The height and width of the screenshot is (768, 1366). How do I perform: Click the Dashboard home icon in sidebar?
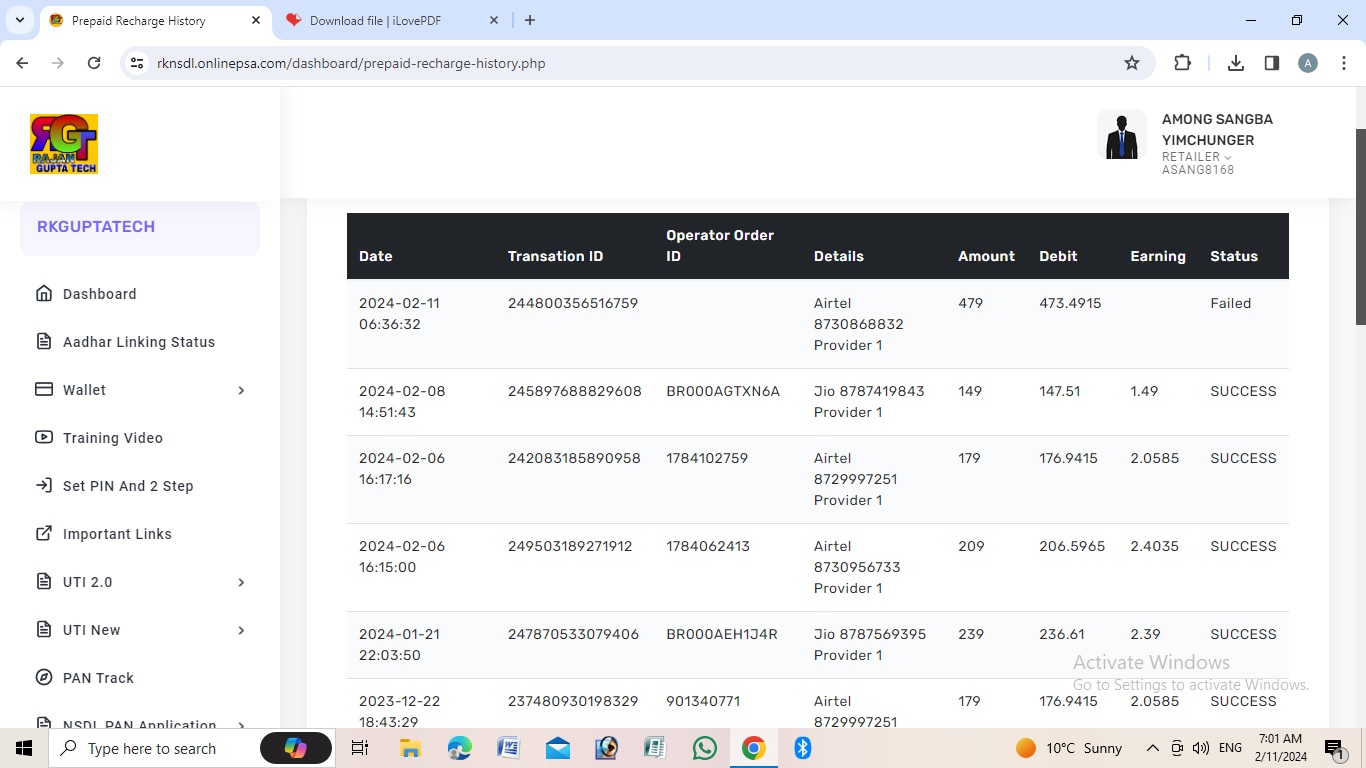pyautogui.click(x=44, y=294)
